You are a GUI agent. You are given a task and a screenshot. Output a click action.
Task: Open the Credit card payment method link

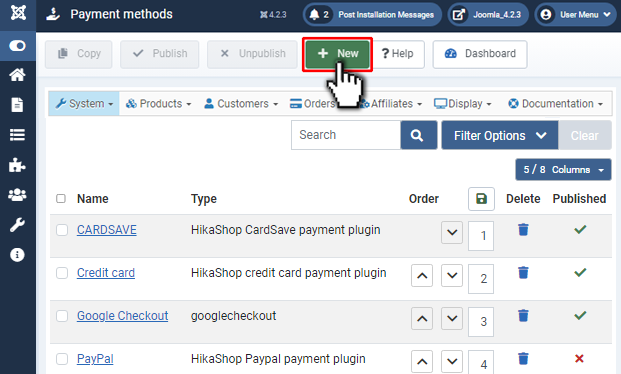click(x=106, y=273)
